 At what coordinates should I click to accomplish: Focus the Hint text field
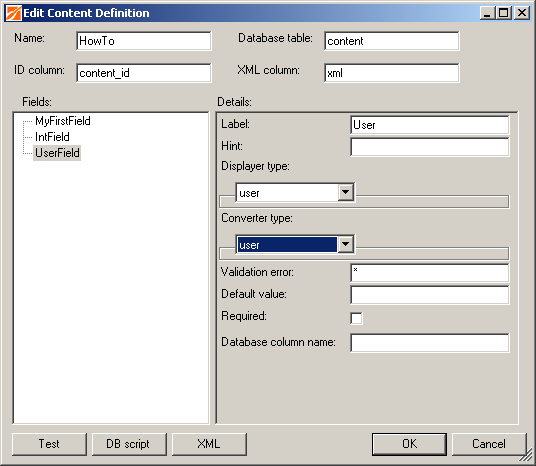(x=430, y=147)
